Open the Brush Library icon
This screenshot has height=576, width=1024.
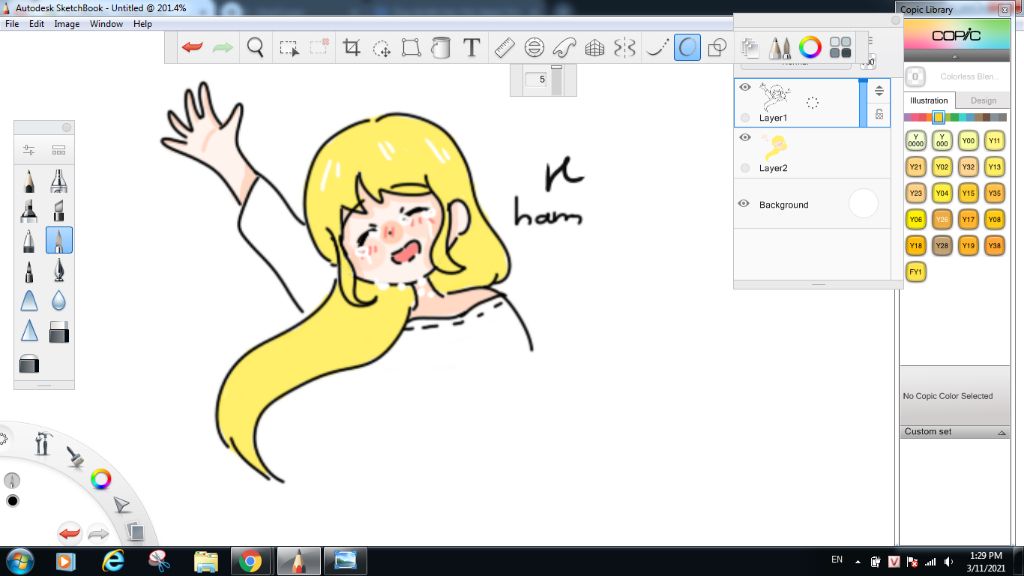click(x=59, y=150)
